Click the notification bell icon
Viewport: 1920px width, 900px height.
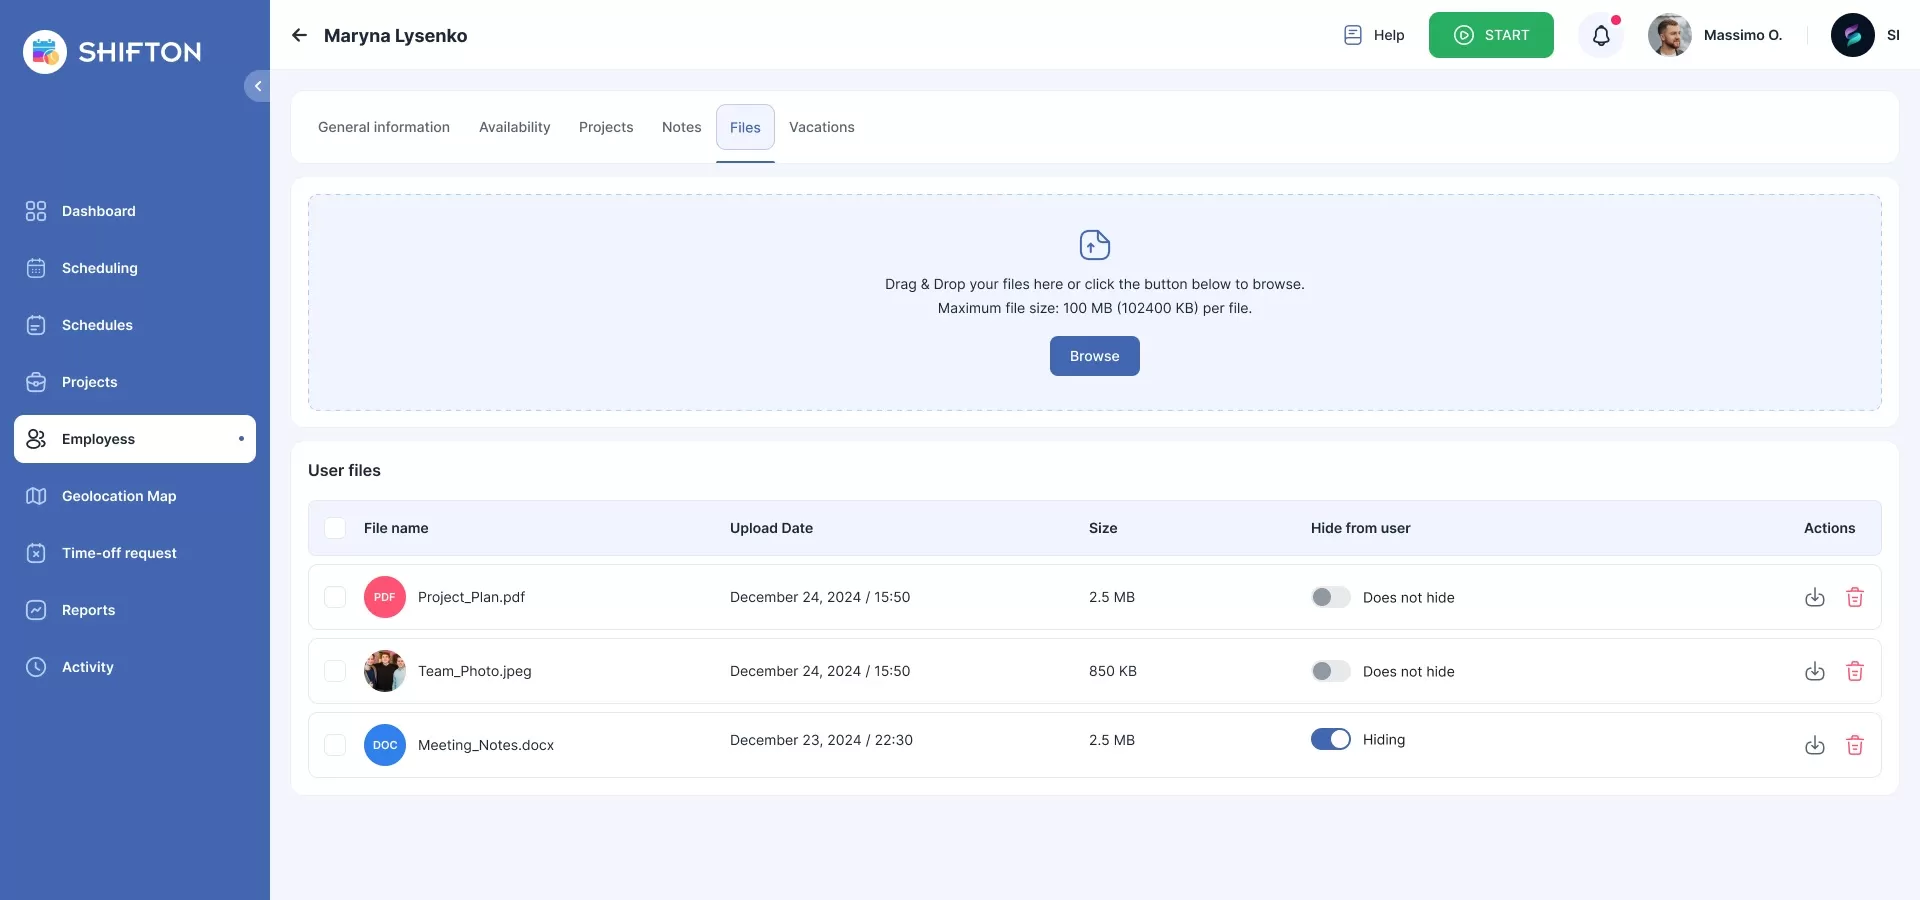coord(1601,36)
